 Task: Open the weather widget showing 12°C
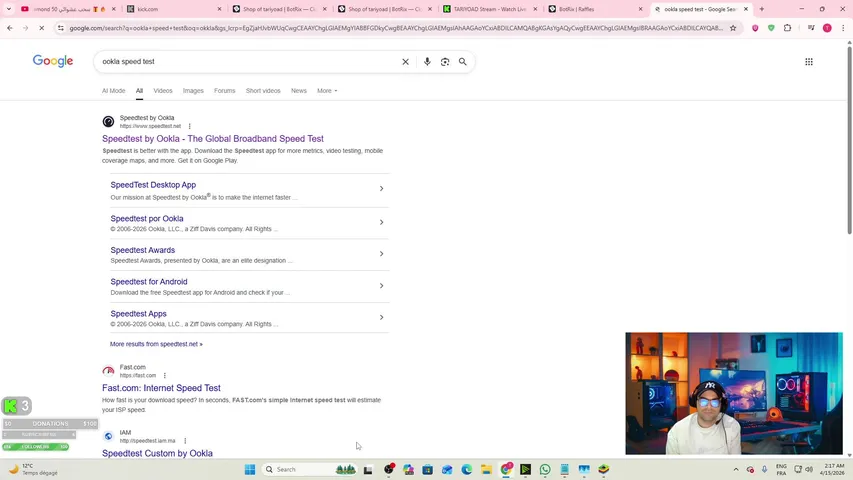pos(34,470)
